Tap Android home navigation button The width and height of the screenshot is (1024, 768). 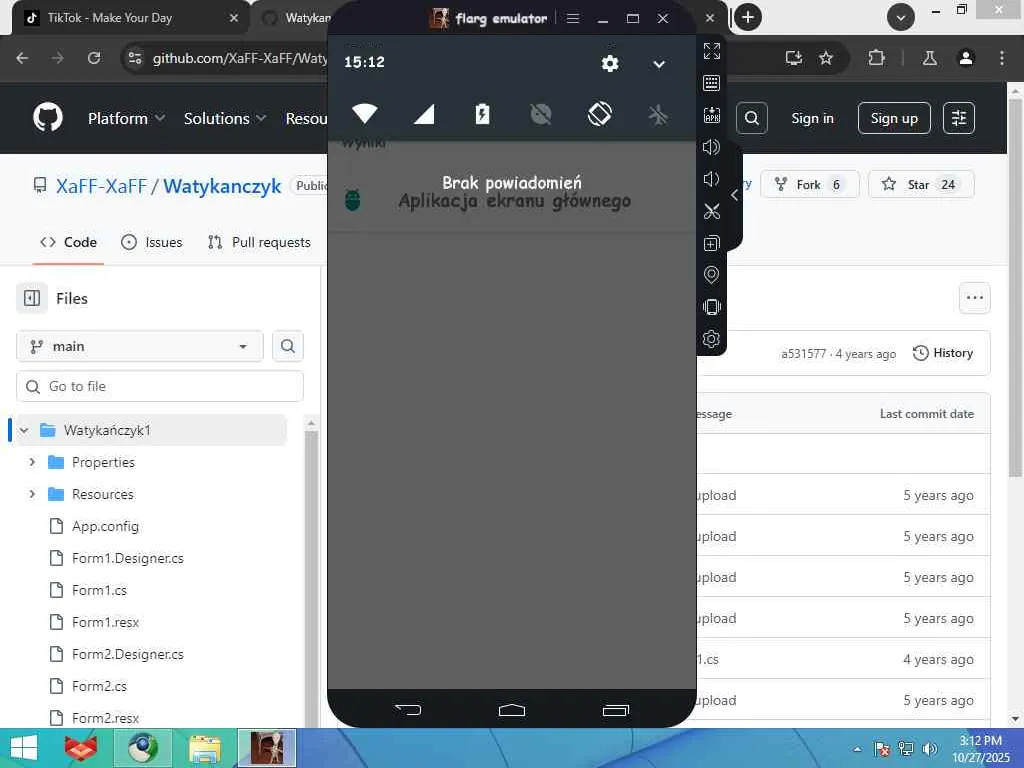click(x=511, y=710)
